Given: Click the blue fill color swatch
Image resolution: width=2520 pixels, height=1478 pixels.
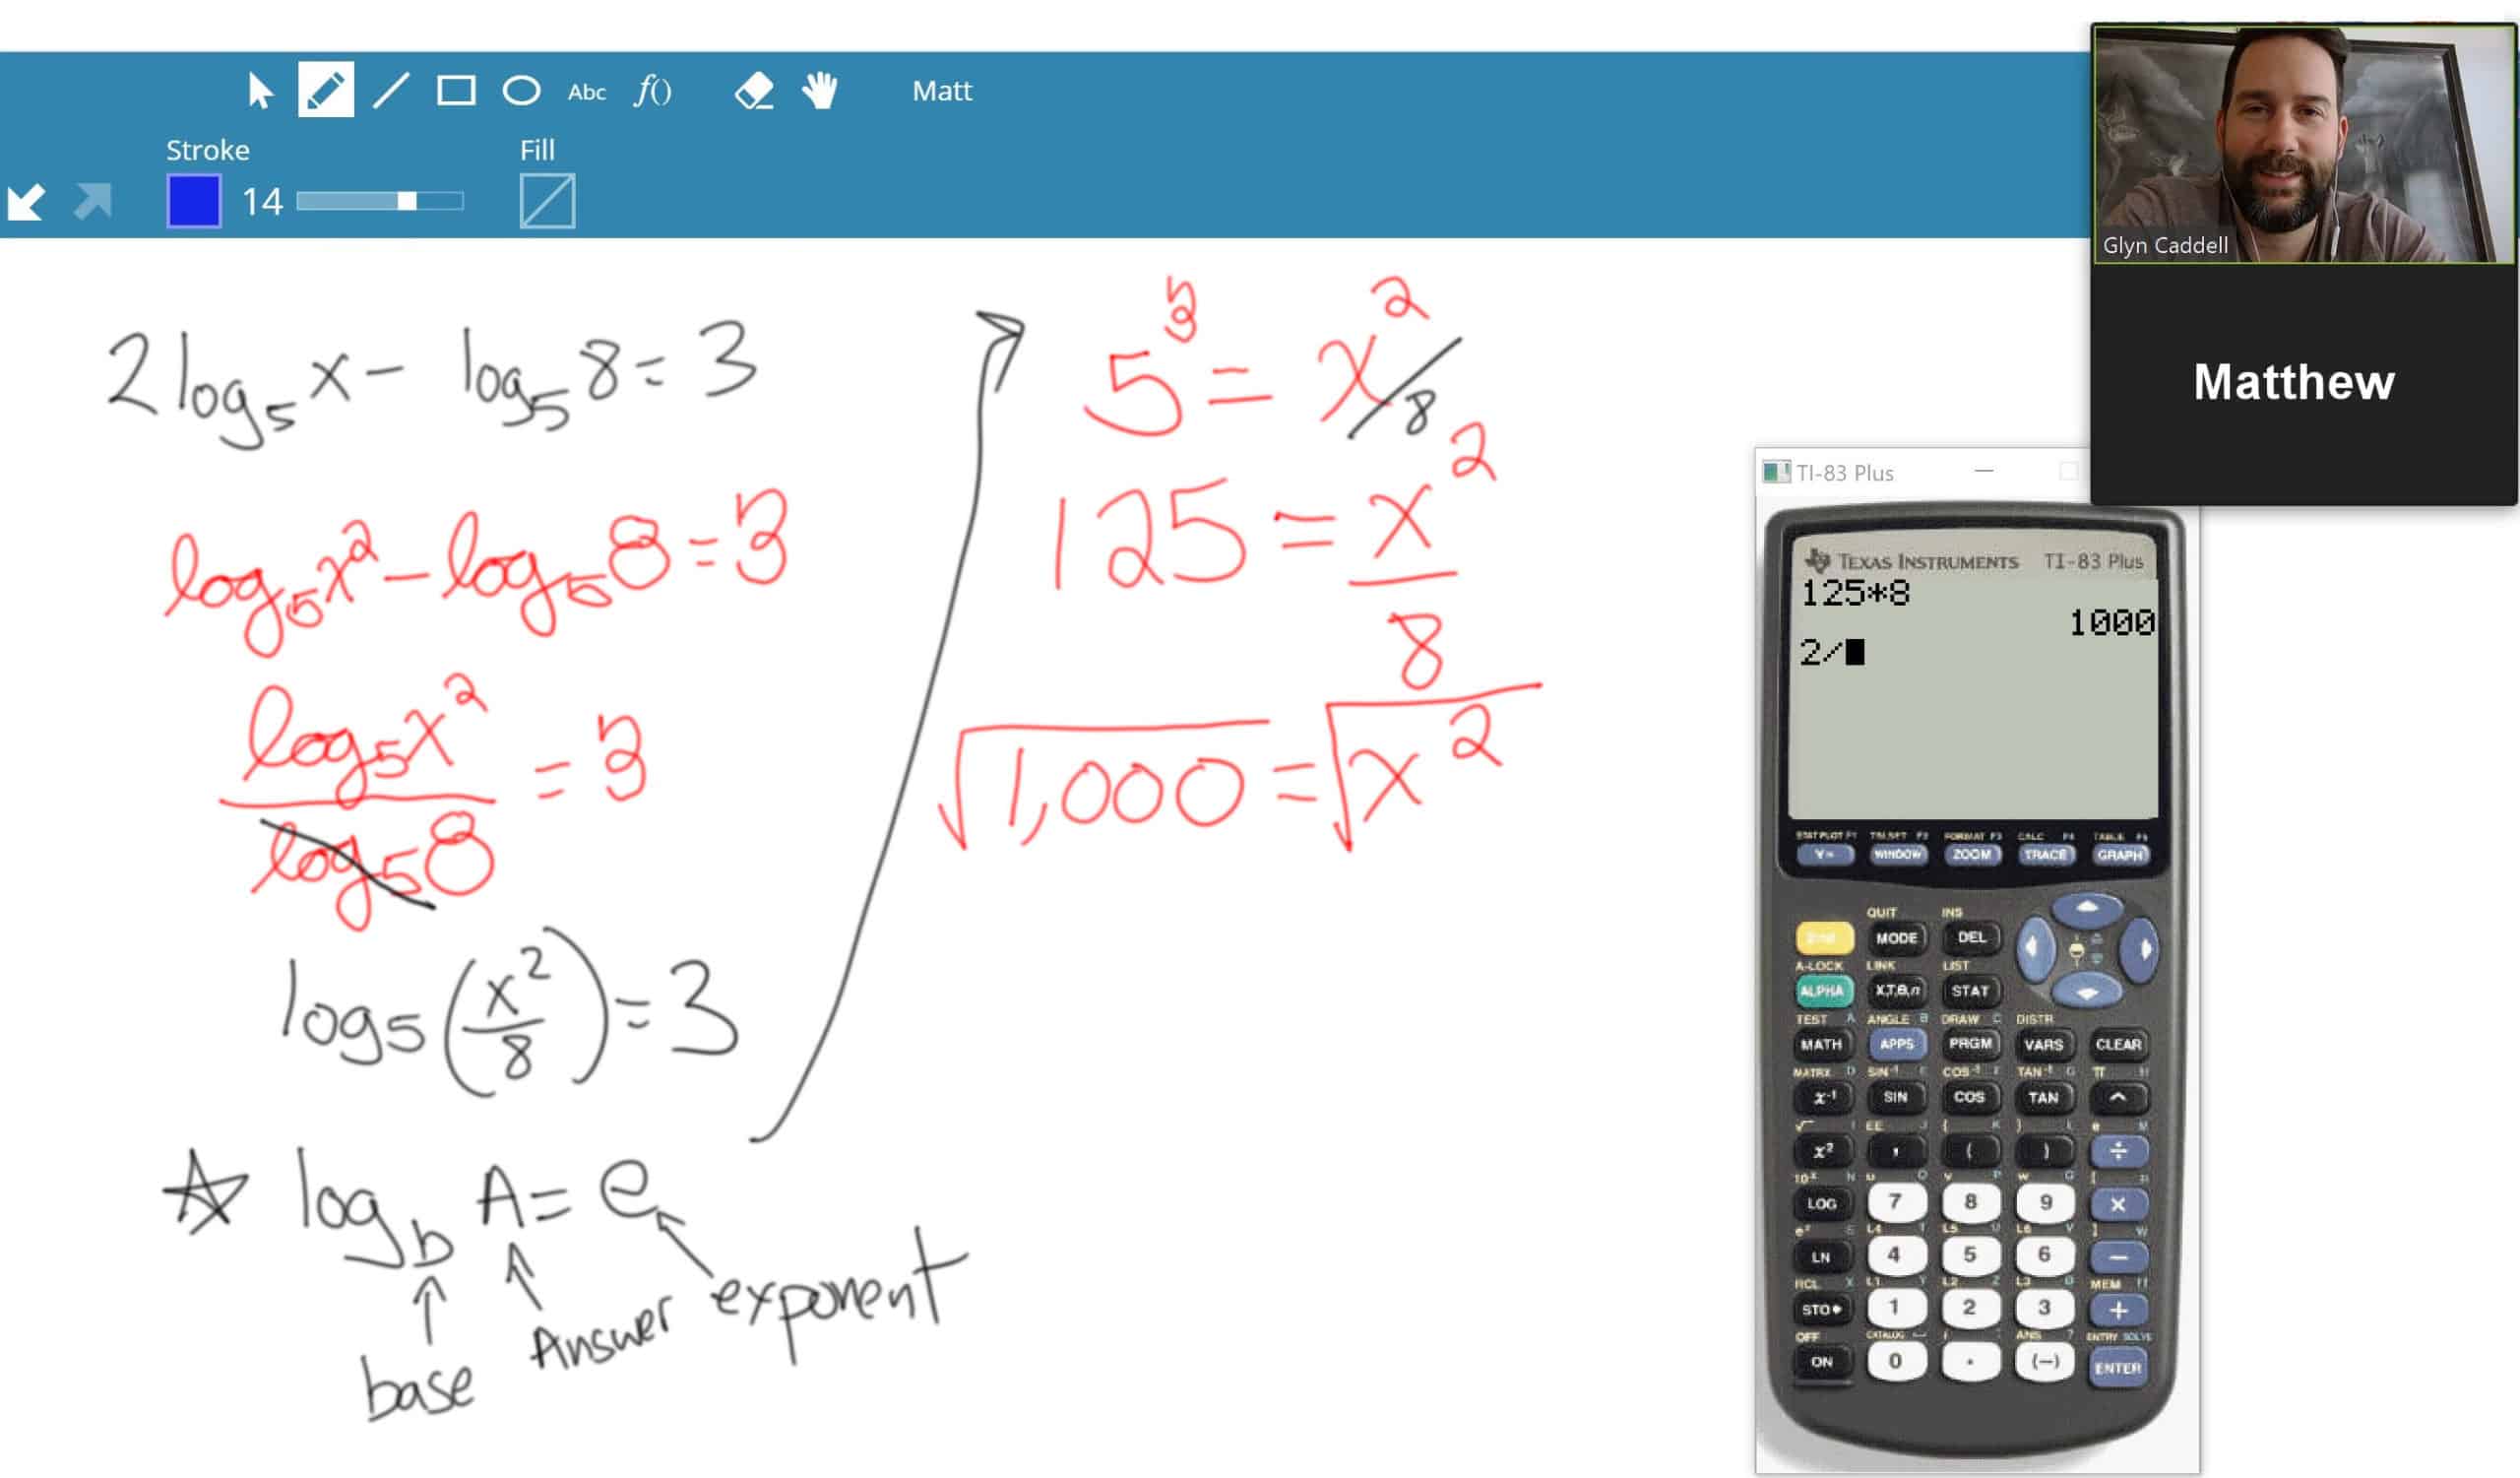Looking at the screenshot, I should tap(192, 199).
